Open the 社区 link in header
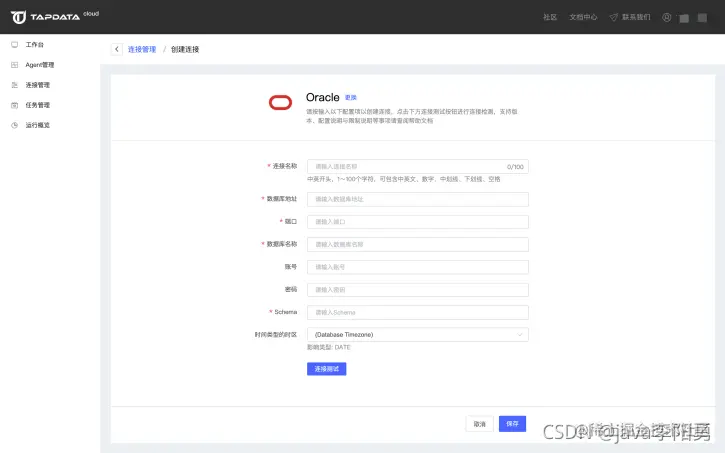 point(550,17)
